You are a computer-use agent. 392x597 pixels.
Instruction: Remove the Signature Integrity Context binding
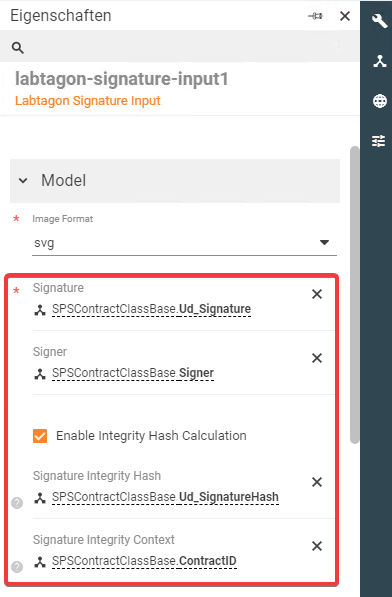[317, 546]
